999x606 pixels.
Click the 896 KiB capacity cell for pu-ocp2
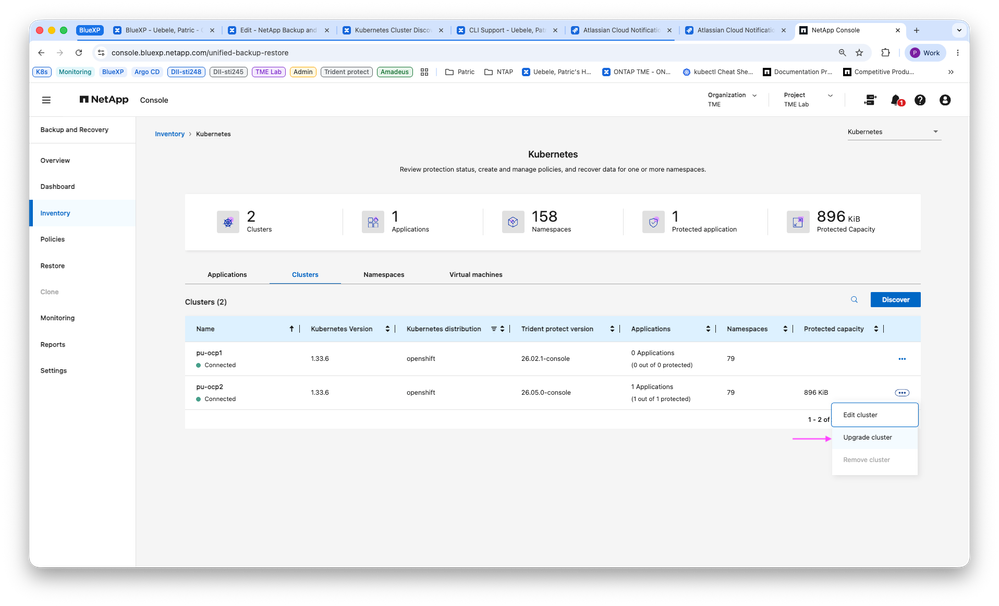tap(816, 393)
